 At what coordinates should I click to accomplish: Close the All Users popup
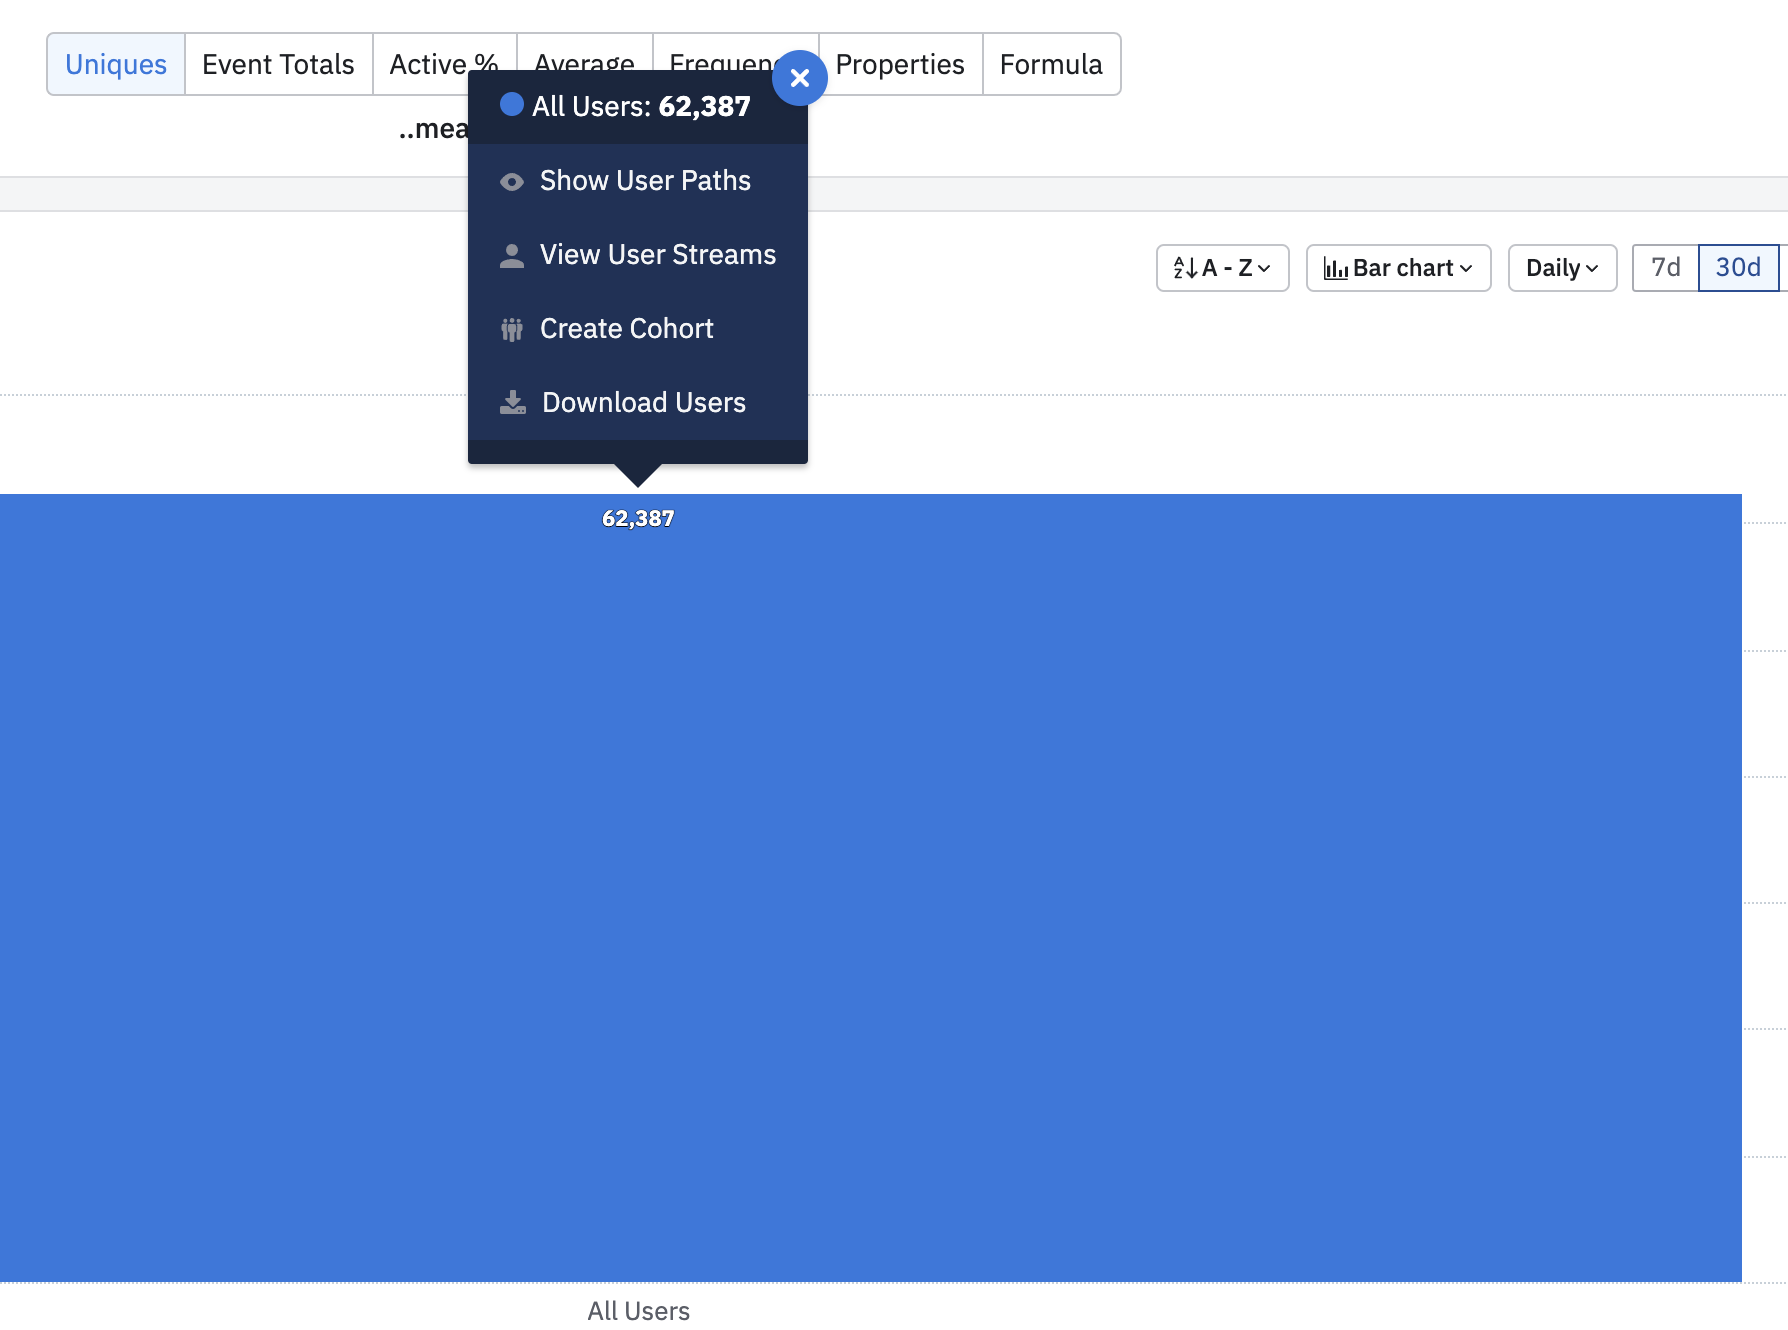pos(799,78)
